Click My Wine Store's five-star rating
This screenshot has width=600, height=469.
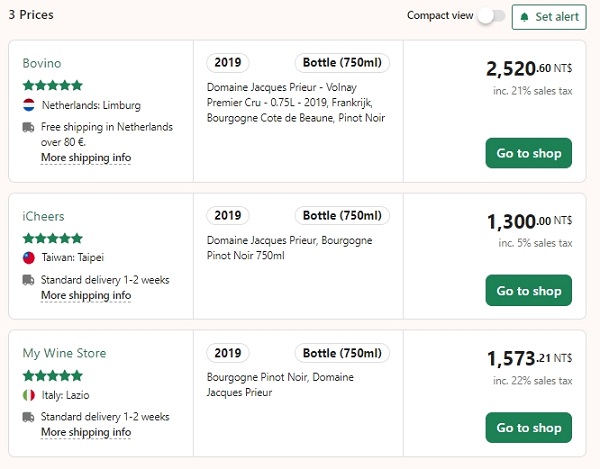pos(53,376)
